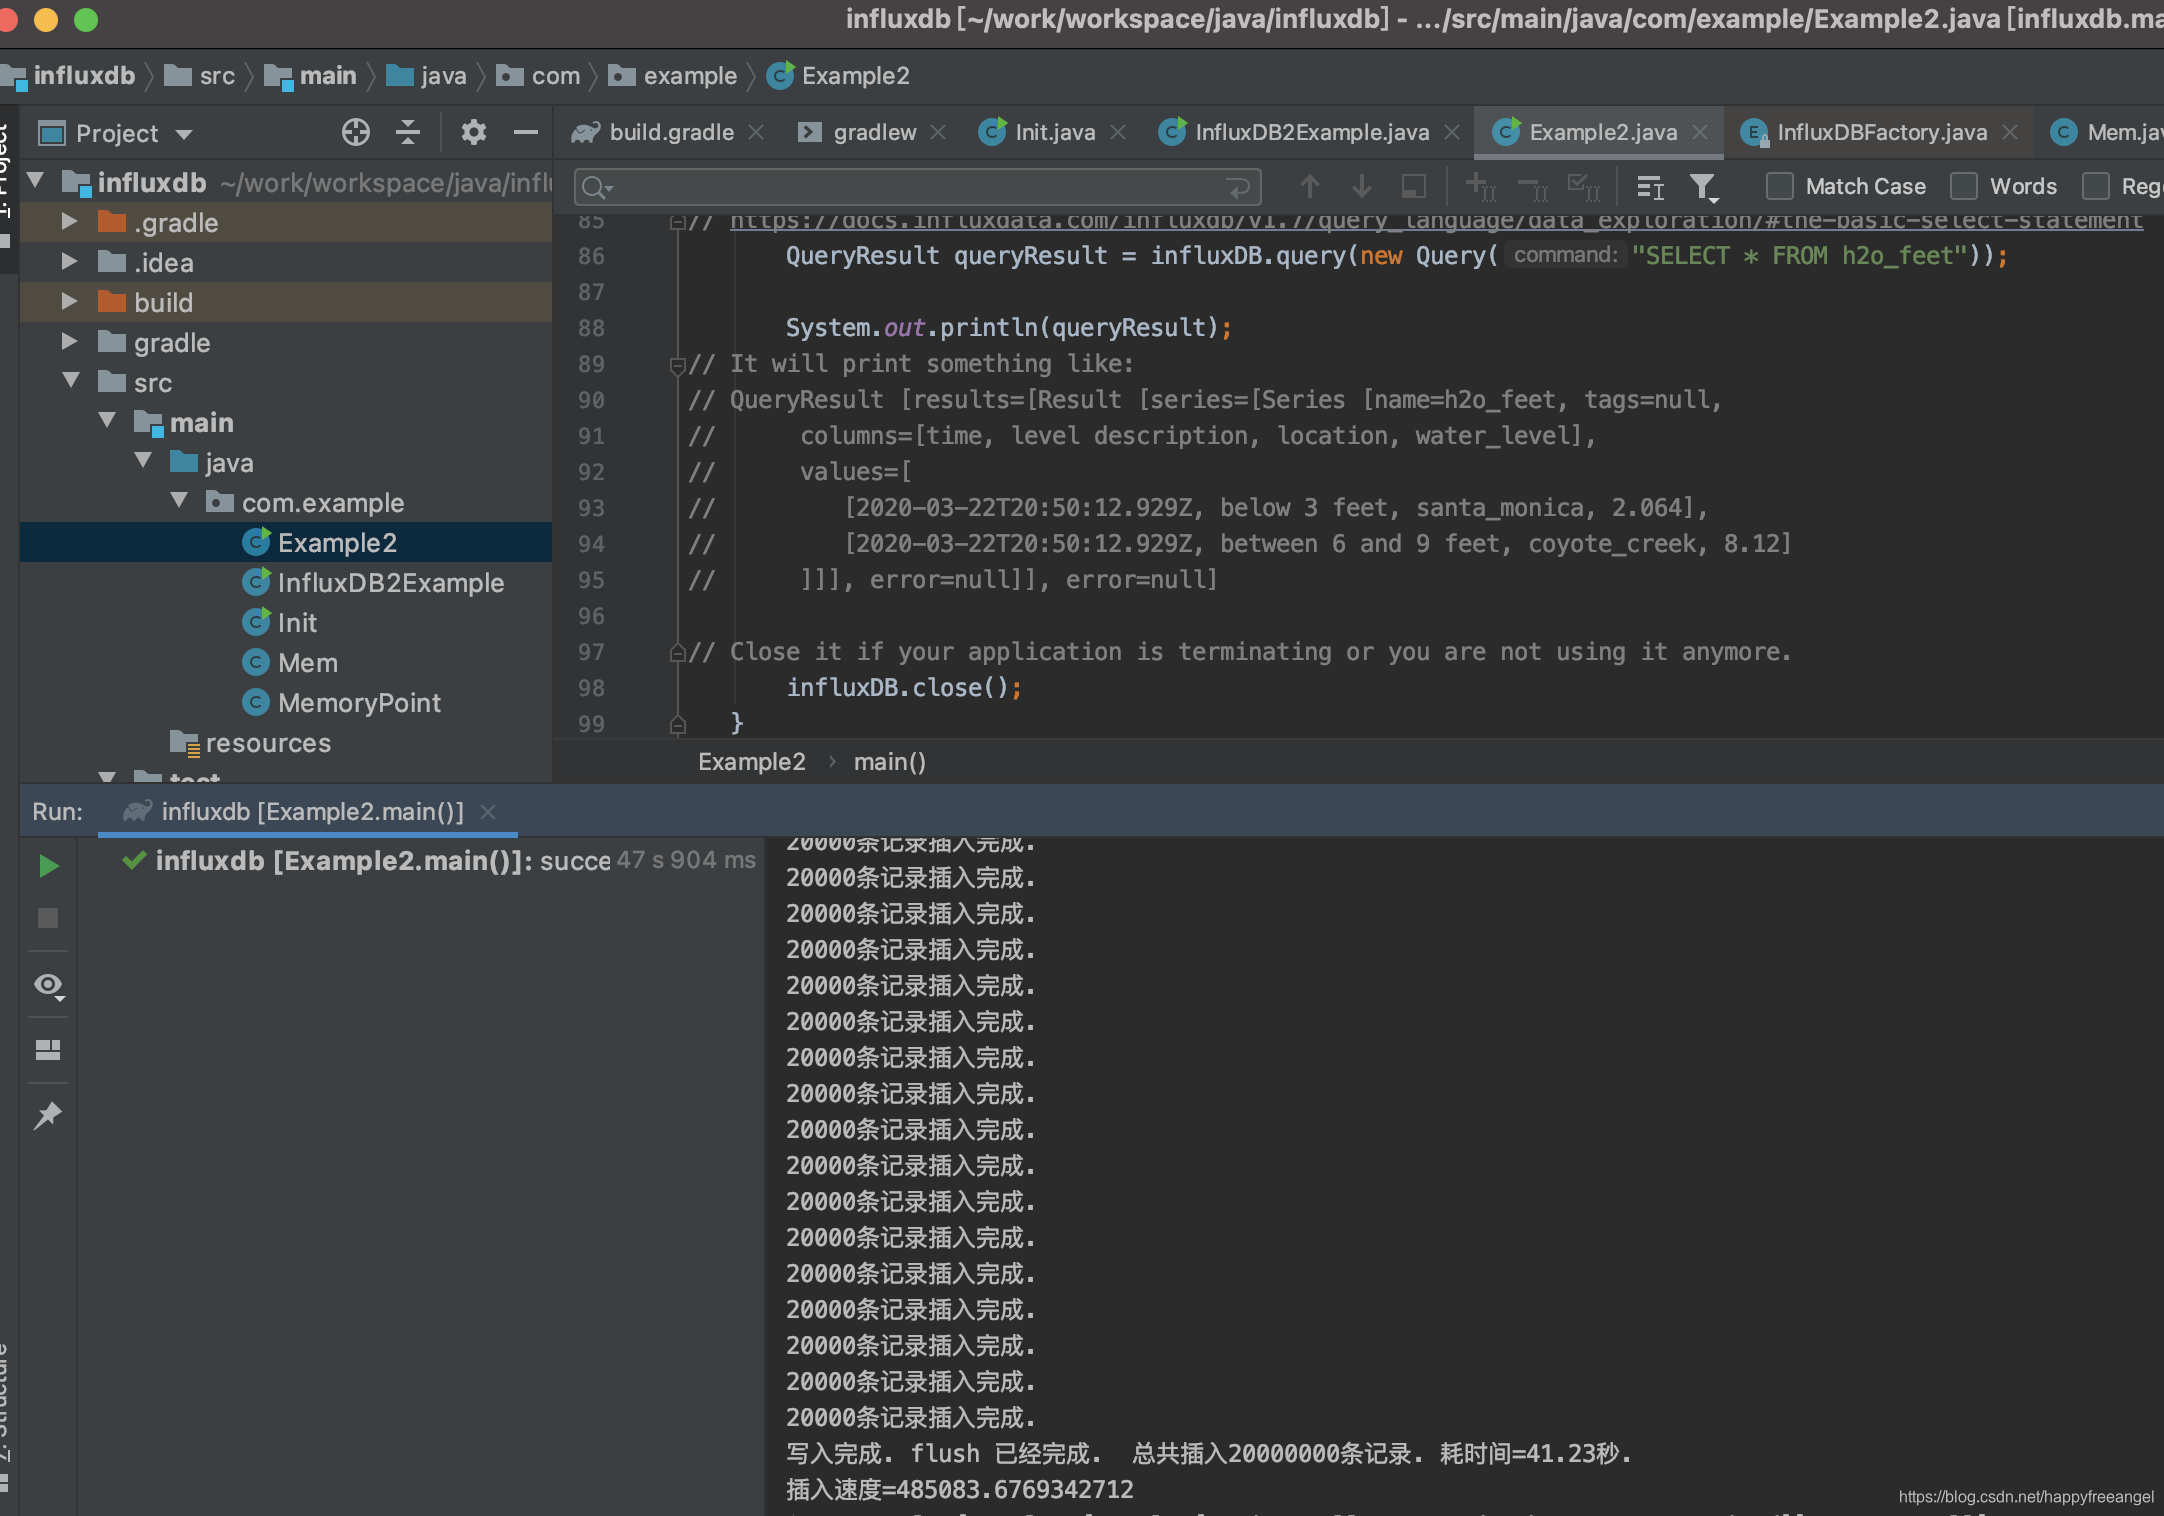Click the search filter funnel icon
This screenshot has width=2164, height=1516.
coord(1703,187)
